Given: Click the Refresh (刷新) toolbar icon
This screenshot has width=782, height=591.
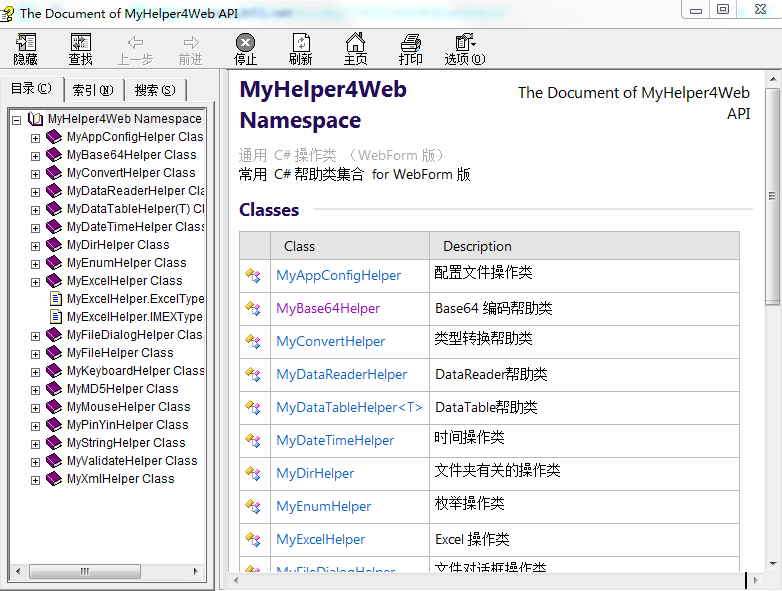Looking at the screenshot, I should click(300, 43).
